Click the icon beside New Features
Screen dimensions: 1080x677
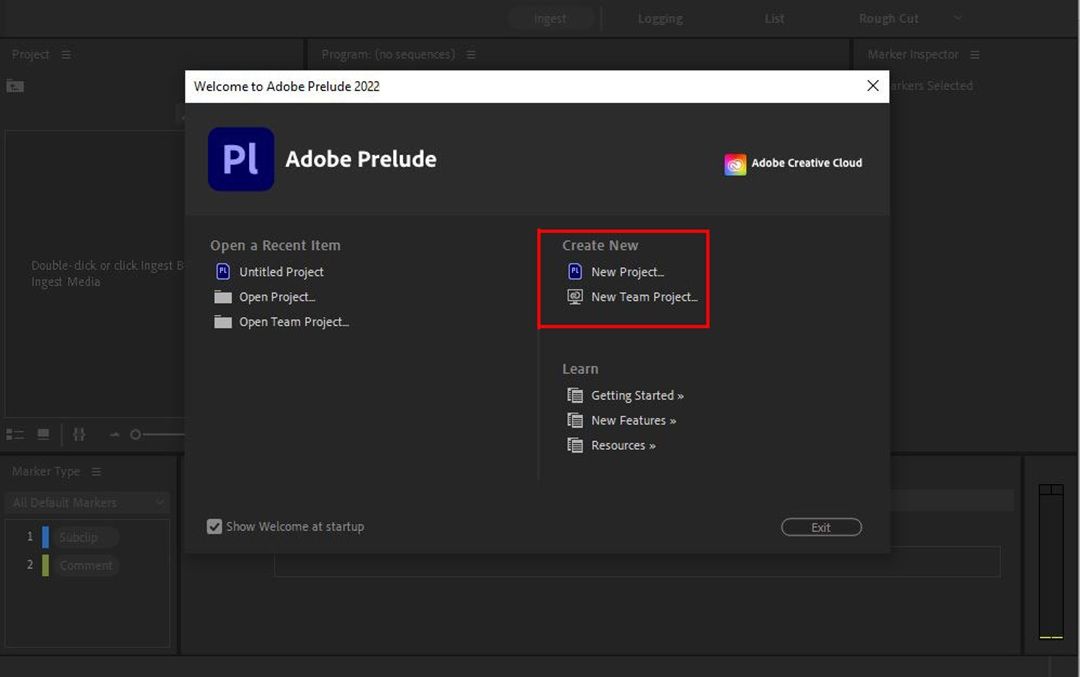coord(576,420)
